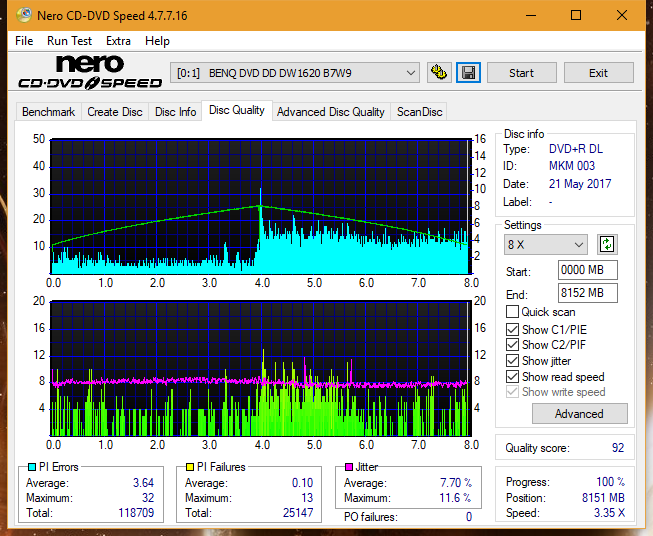Click the drive options icon with the yellow tool

pos(439,73)
